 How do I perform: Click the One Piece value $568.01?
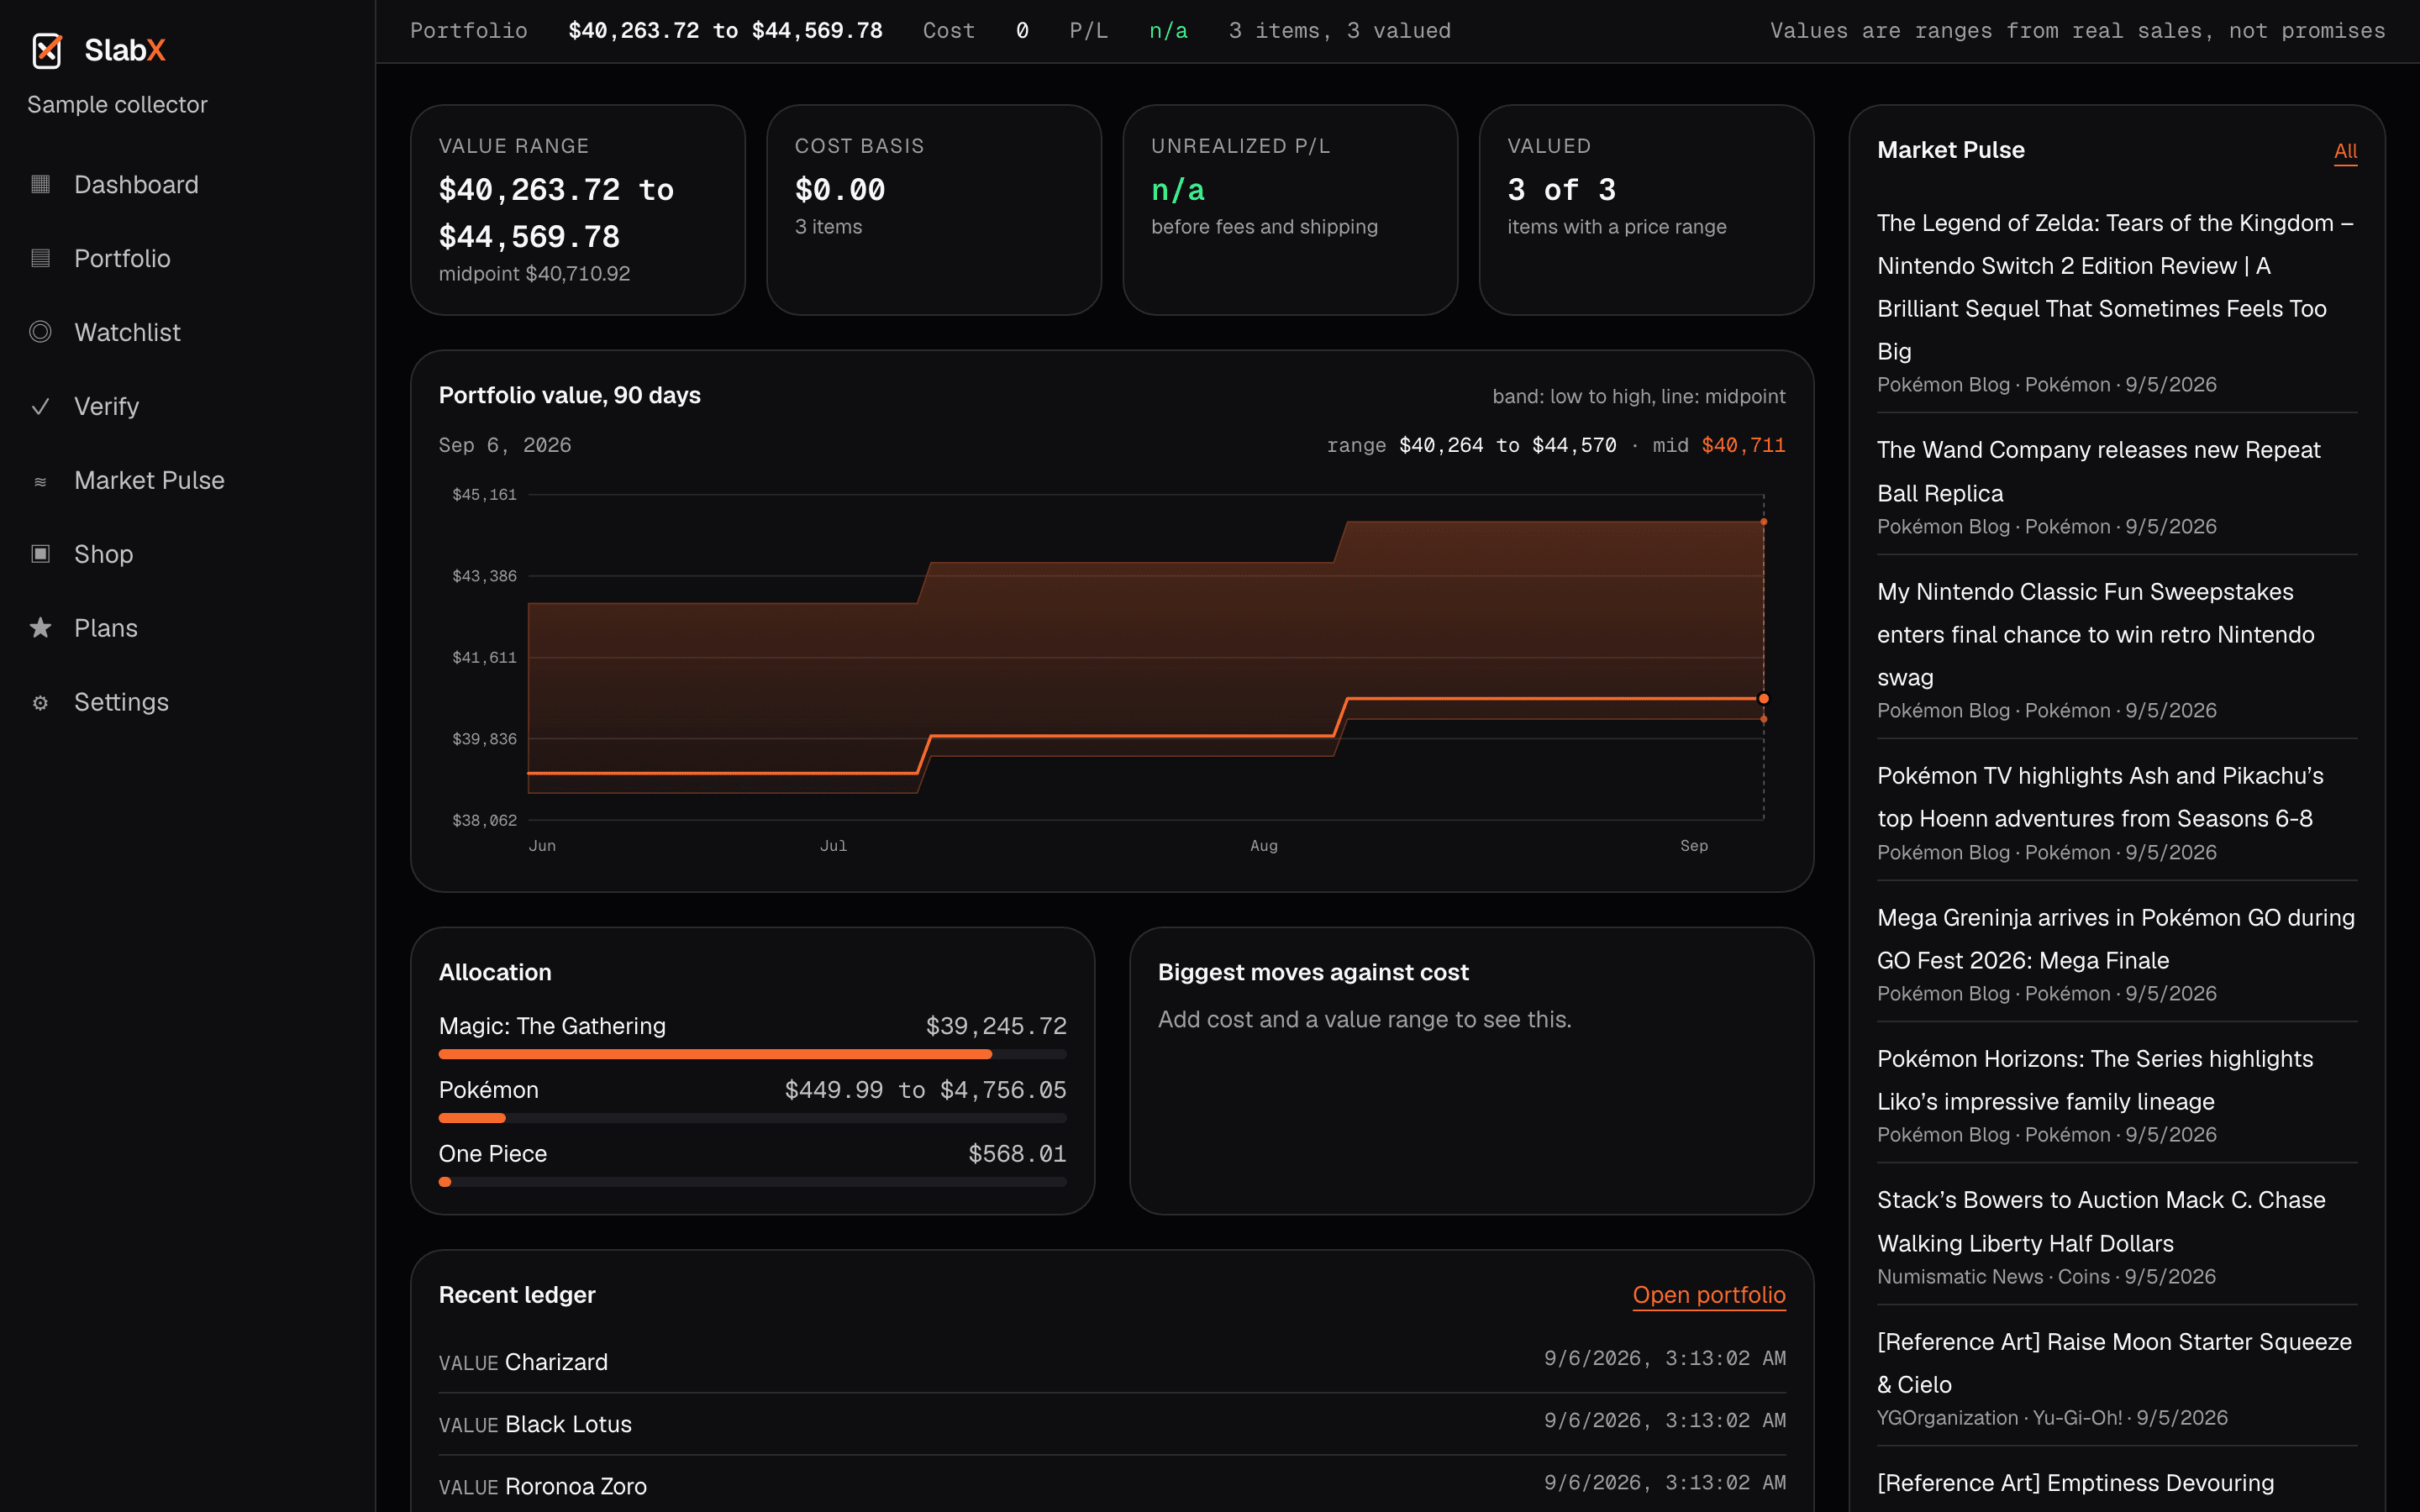click(x=1017, y=1154)
